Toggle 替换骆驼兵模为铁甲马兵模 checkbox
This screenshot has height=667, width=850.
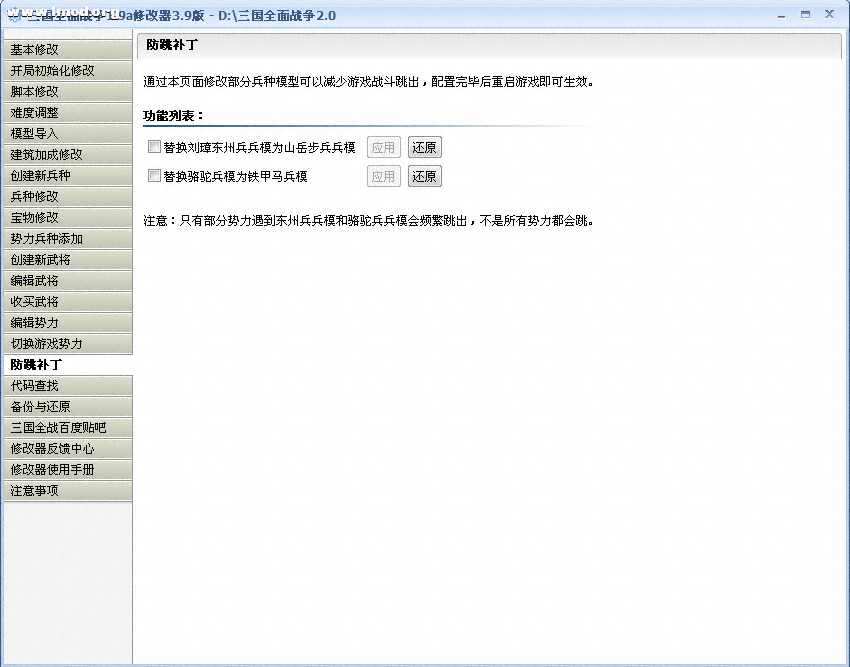(x=154, y=176)
